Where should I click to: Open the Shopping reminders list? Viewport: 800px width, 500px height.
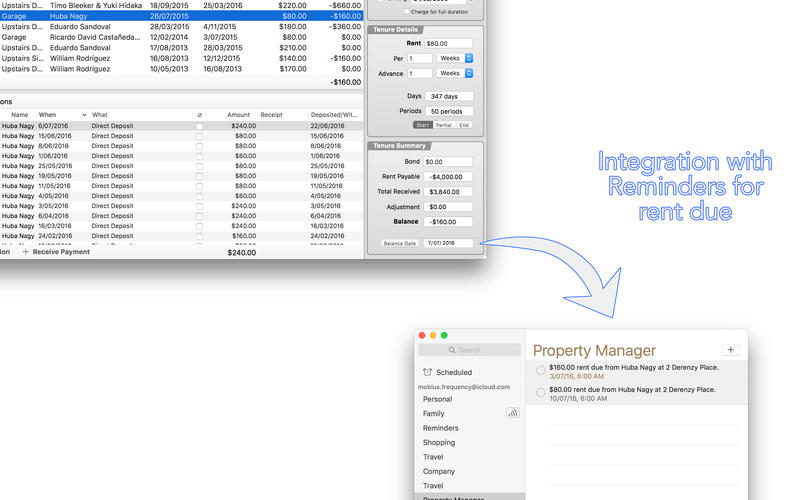(x=438, y=442)
